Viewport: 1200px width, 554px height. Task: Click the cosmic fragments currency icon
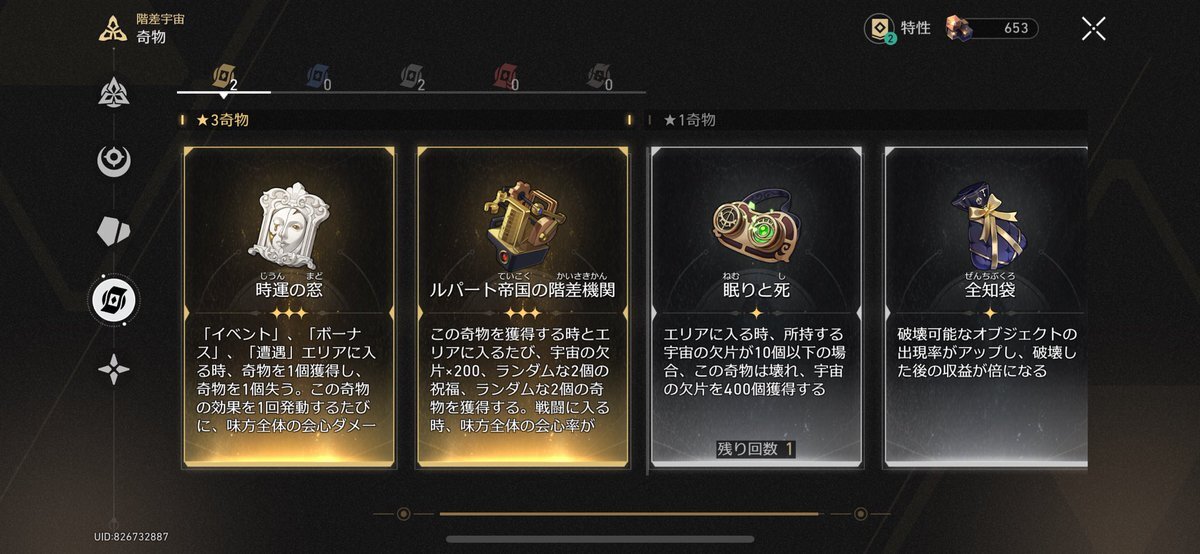coord(957,29)
